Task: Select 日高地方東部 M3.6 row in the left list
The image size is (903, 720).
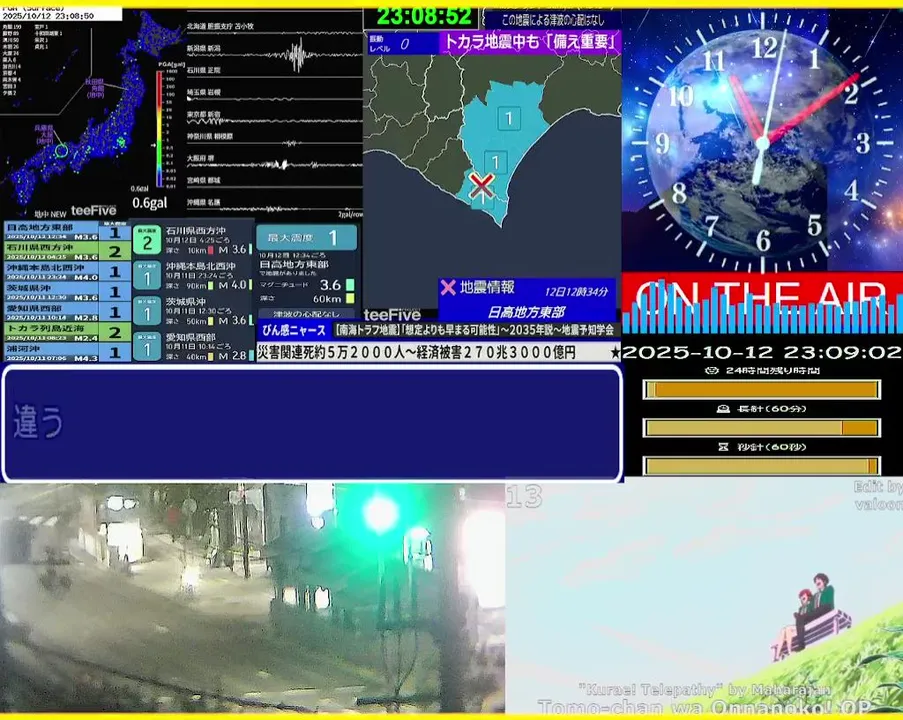Action: (x=67, y=232)
